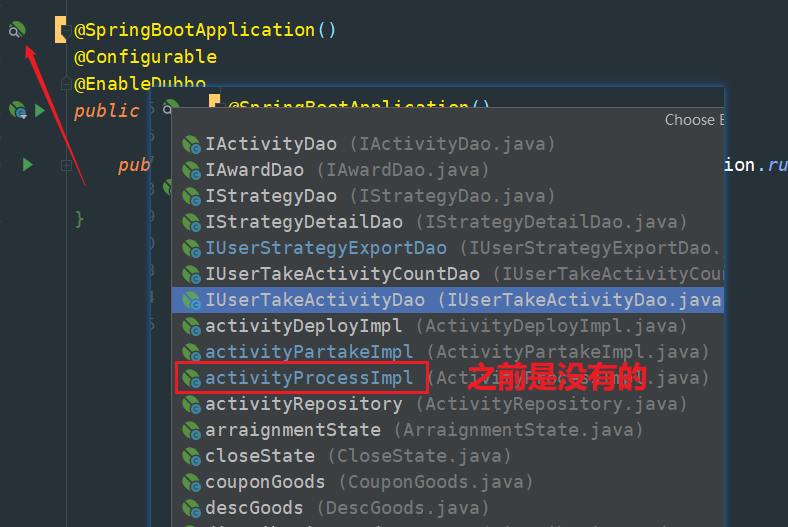
Task: Select activityRepository bean
Action: [447, 404]
